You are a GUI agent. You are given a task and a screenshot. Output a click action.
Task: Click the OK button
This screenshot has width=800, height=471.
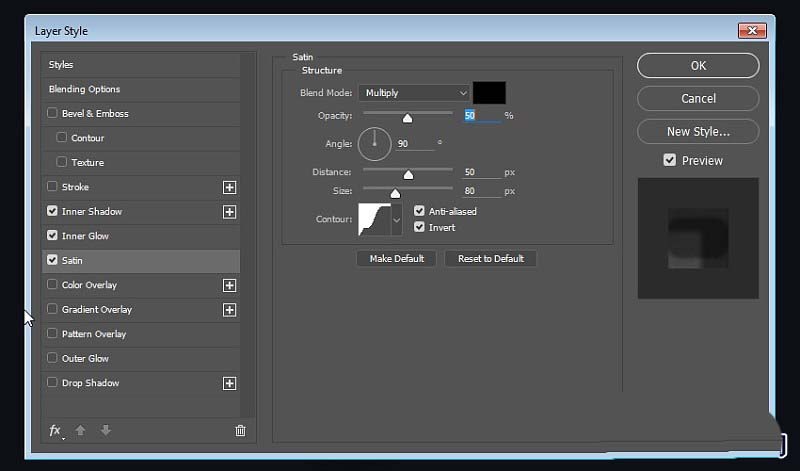(698, 66)
